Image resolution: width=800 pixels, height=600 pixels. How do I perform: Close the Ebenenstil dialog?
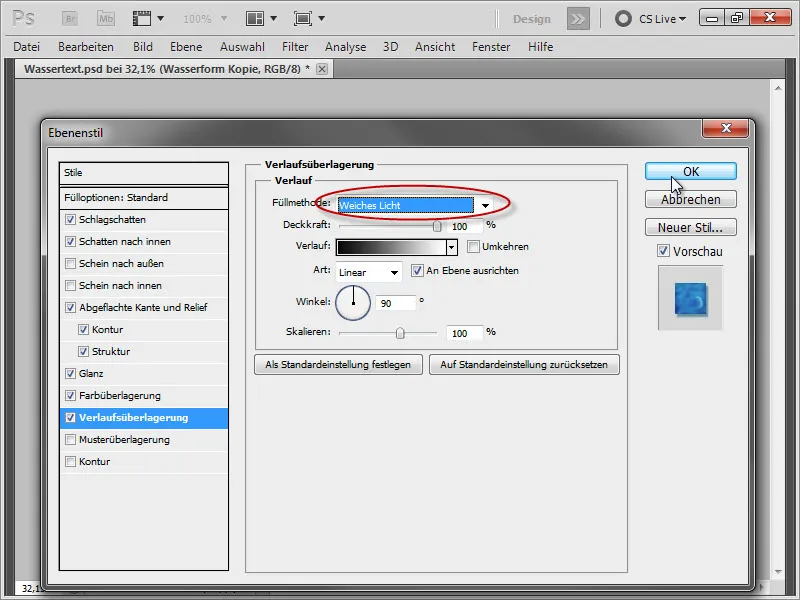[726, 128]
